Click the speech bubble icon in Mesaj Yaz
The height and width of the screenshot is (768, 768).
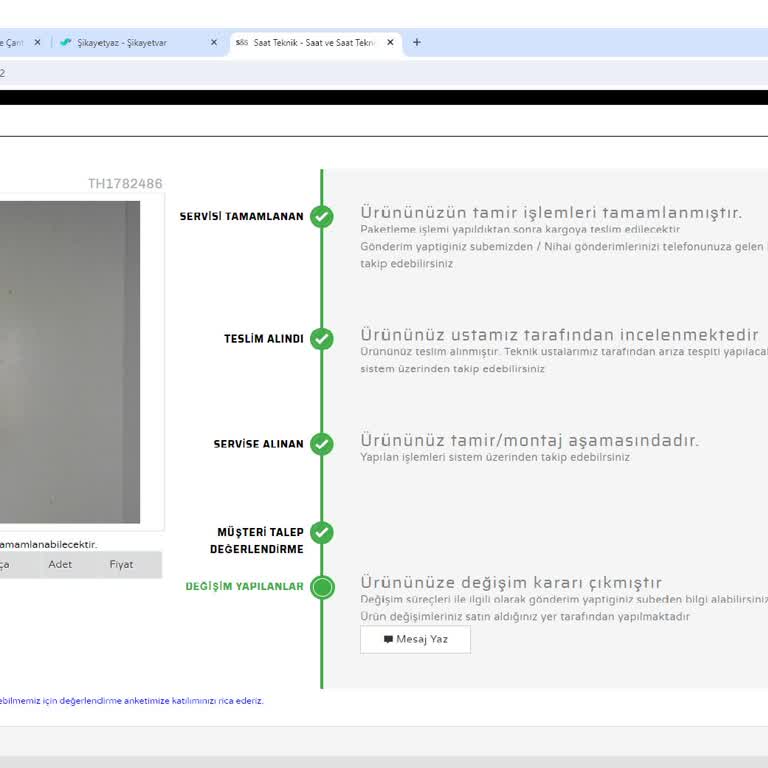pos(388,639)
